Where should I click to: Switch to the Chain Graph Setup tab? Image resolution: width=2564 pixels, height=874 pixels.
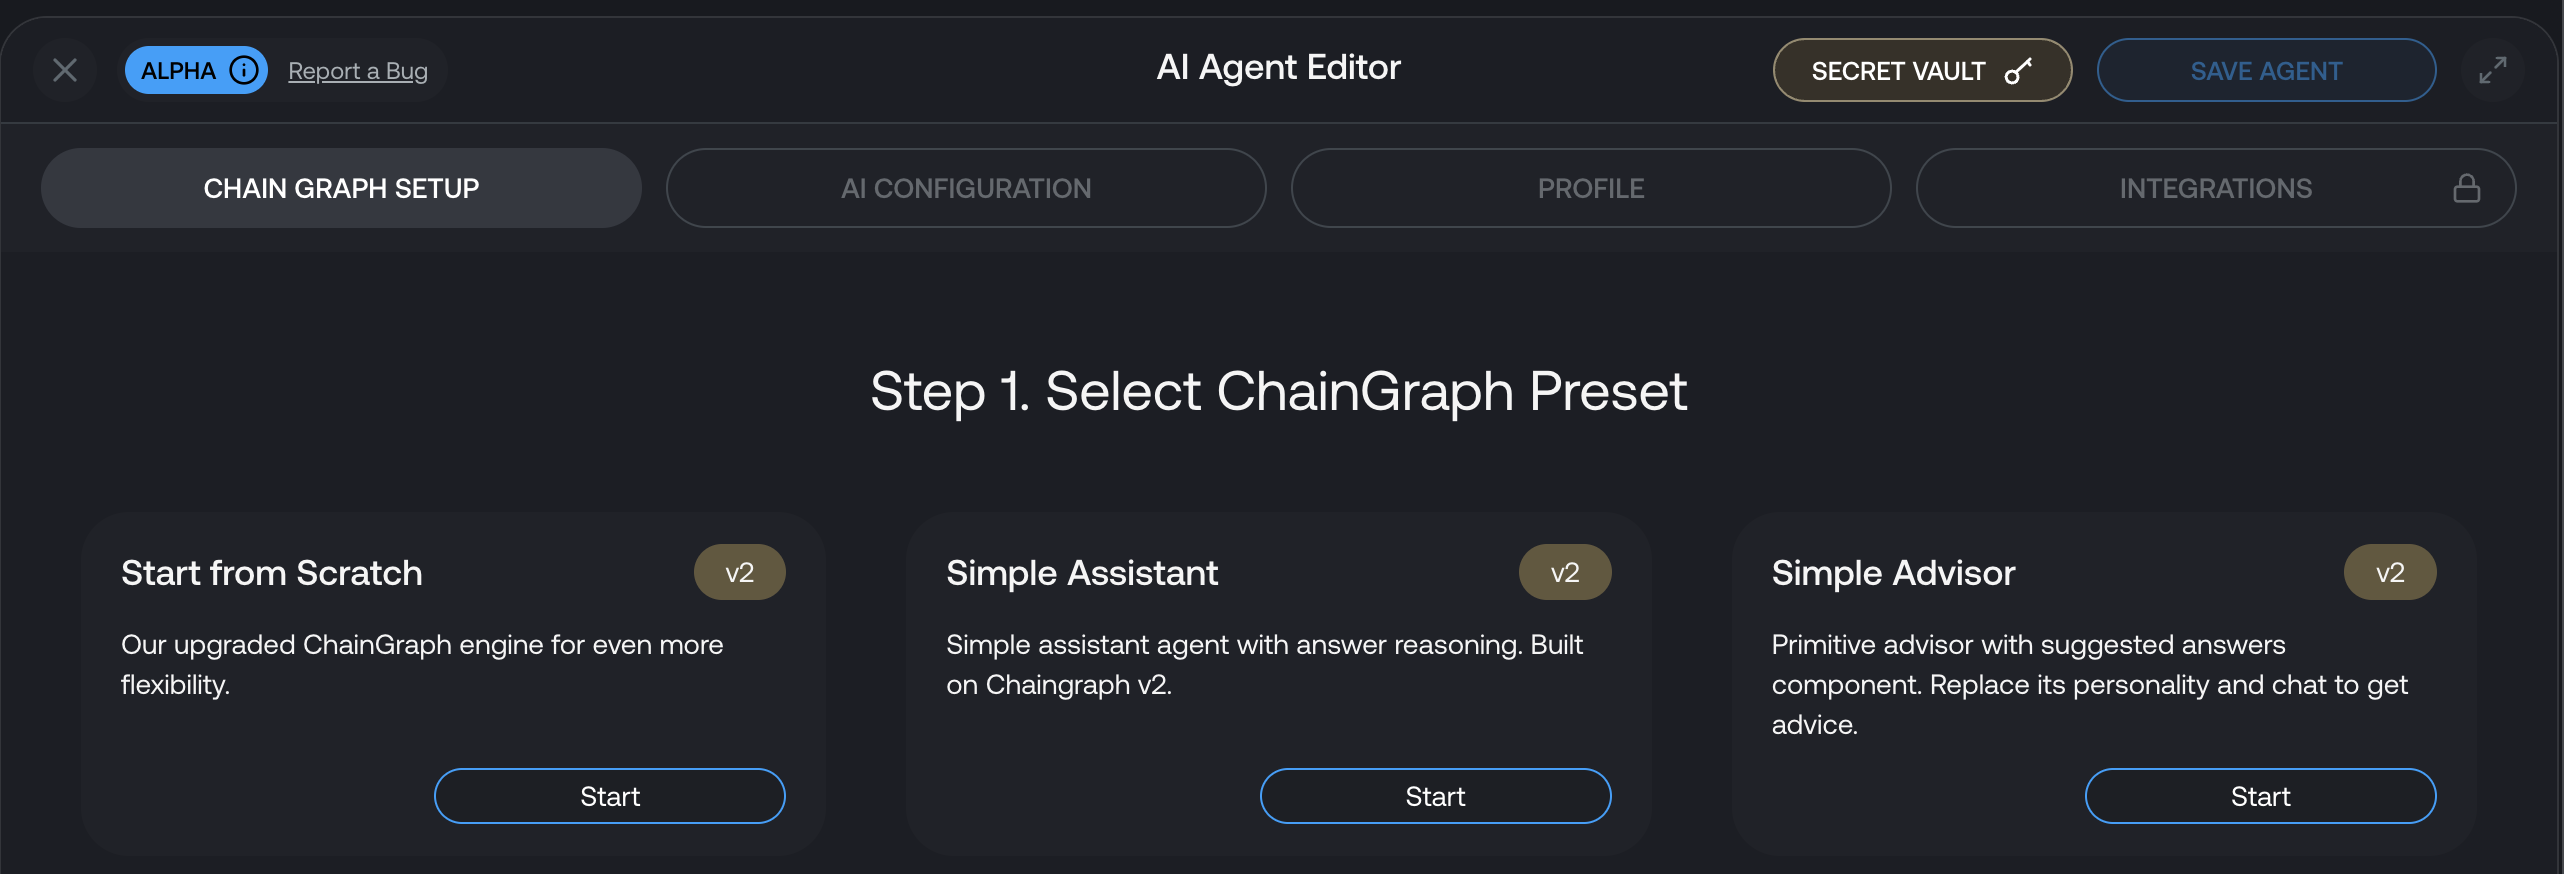pyautogui.click(x=341, y=188)
